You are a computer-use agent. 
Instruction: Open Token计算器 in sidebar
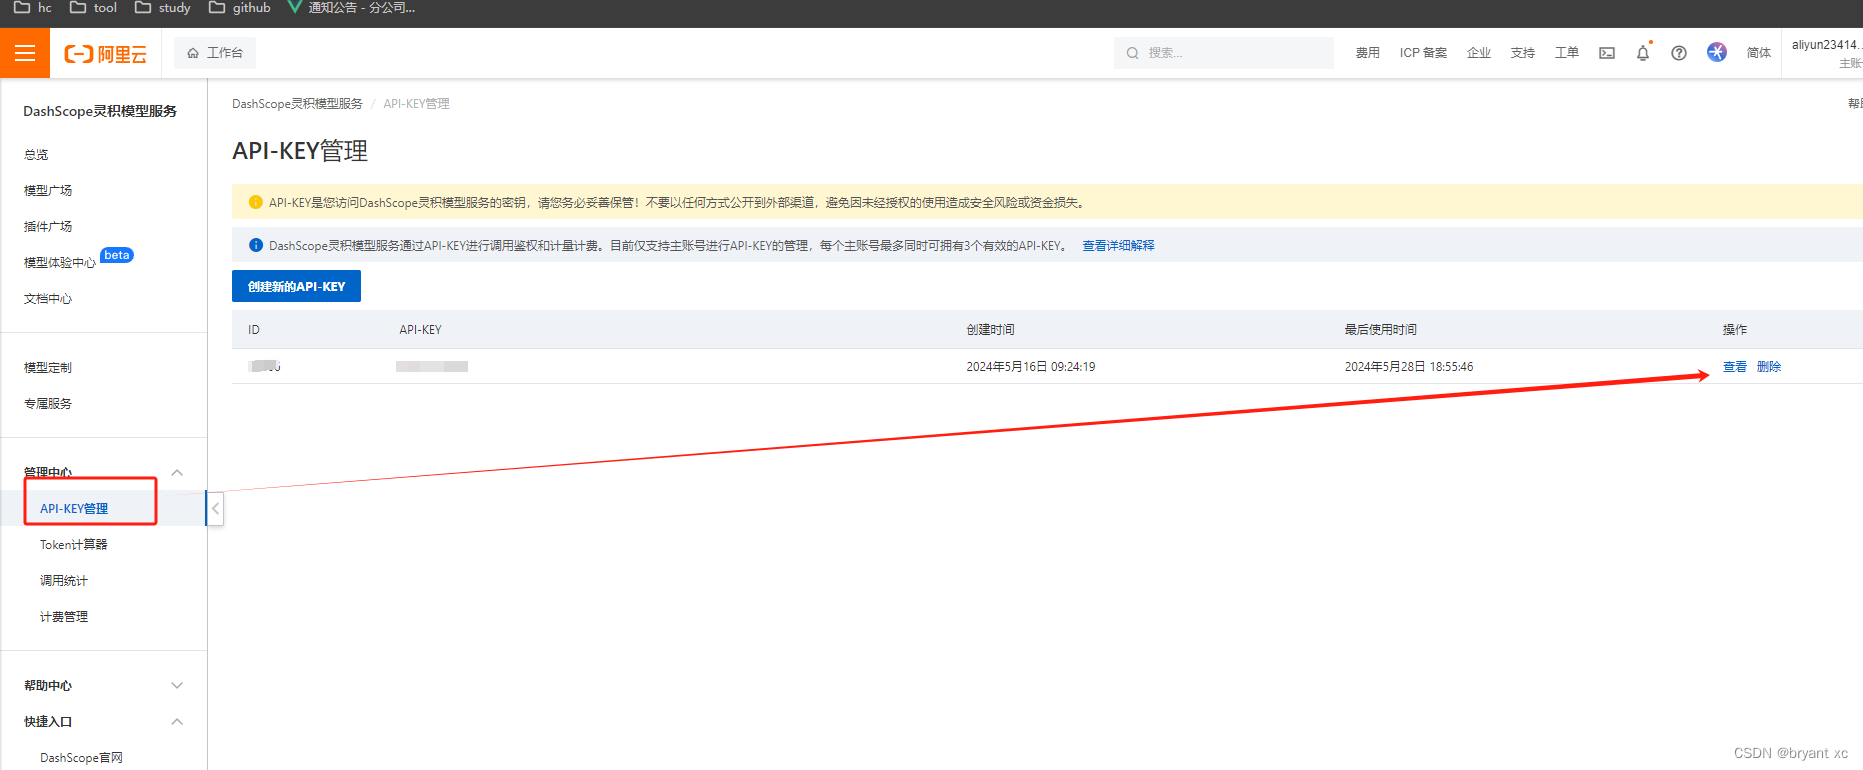pos(73,544)
